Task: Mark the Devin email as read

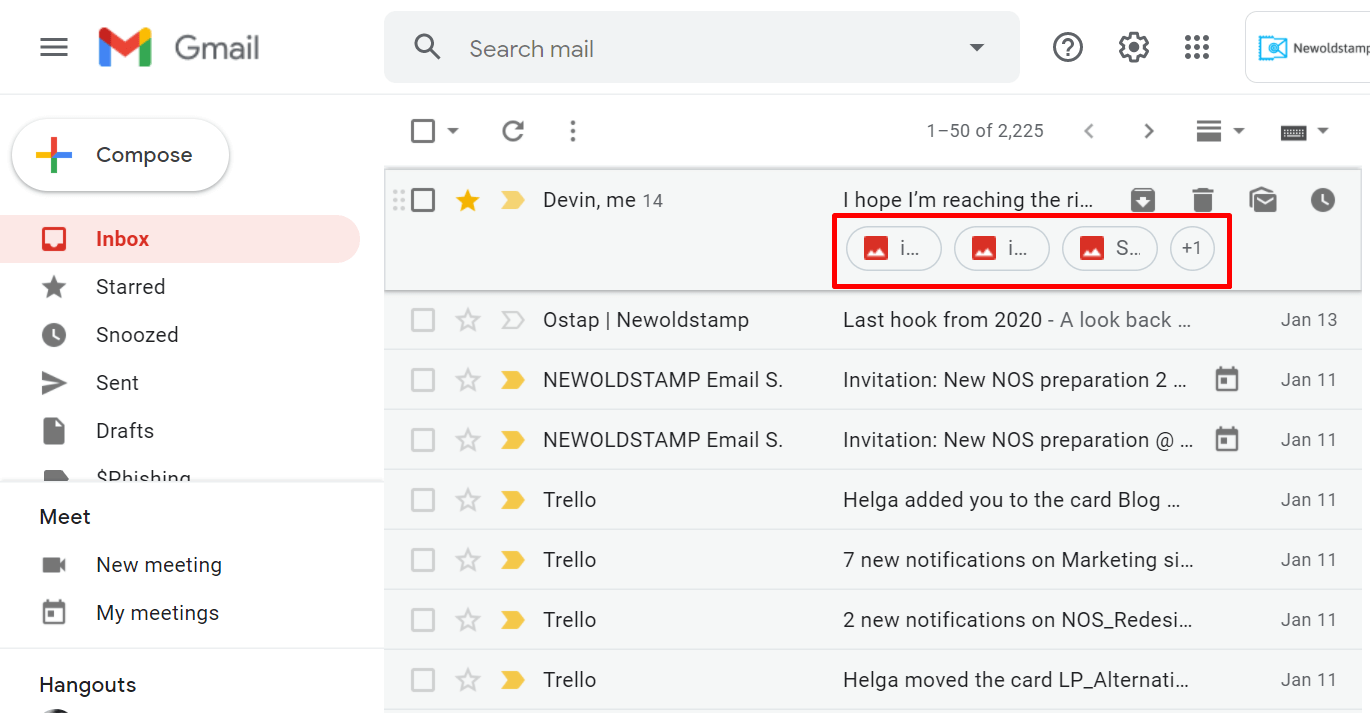Action: 1263,200
